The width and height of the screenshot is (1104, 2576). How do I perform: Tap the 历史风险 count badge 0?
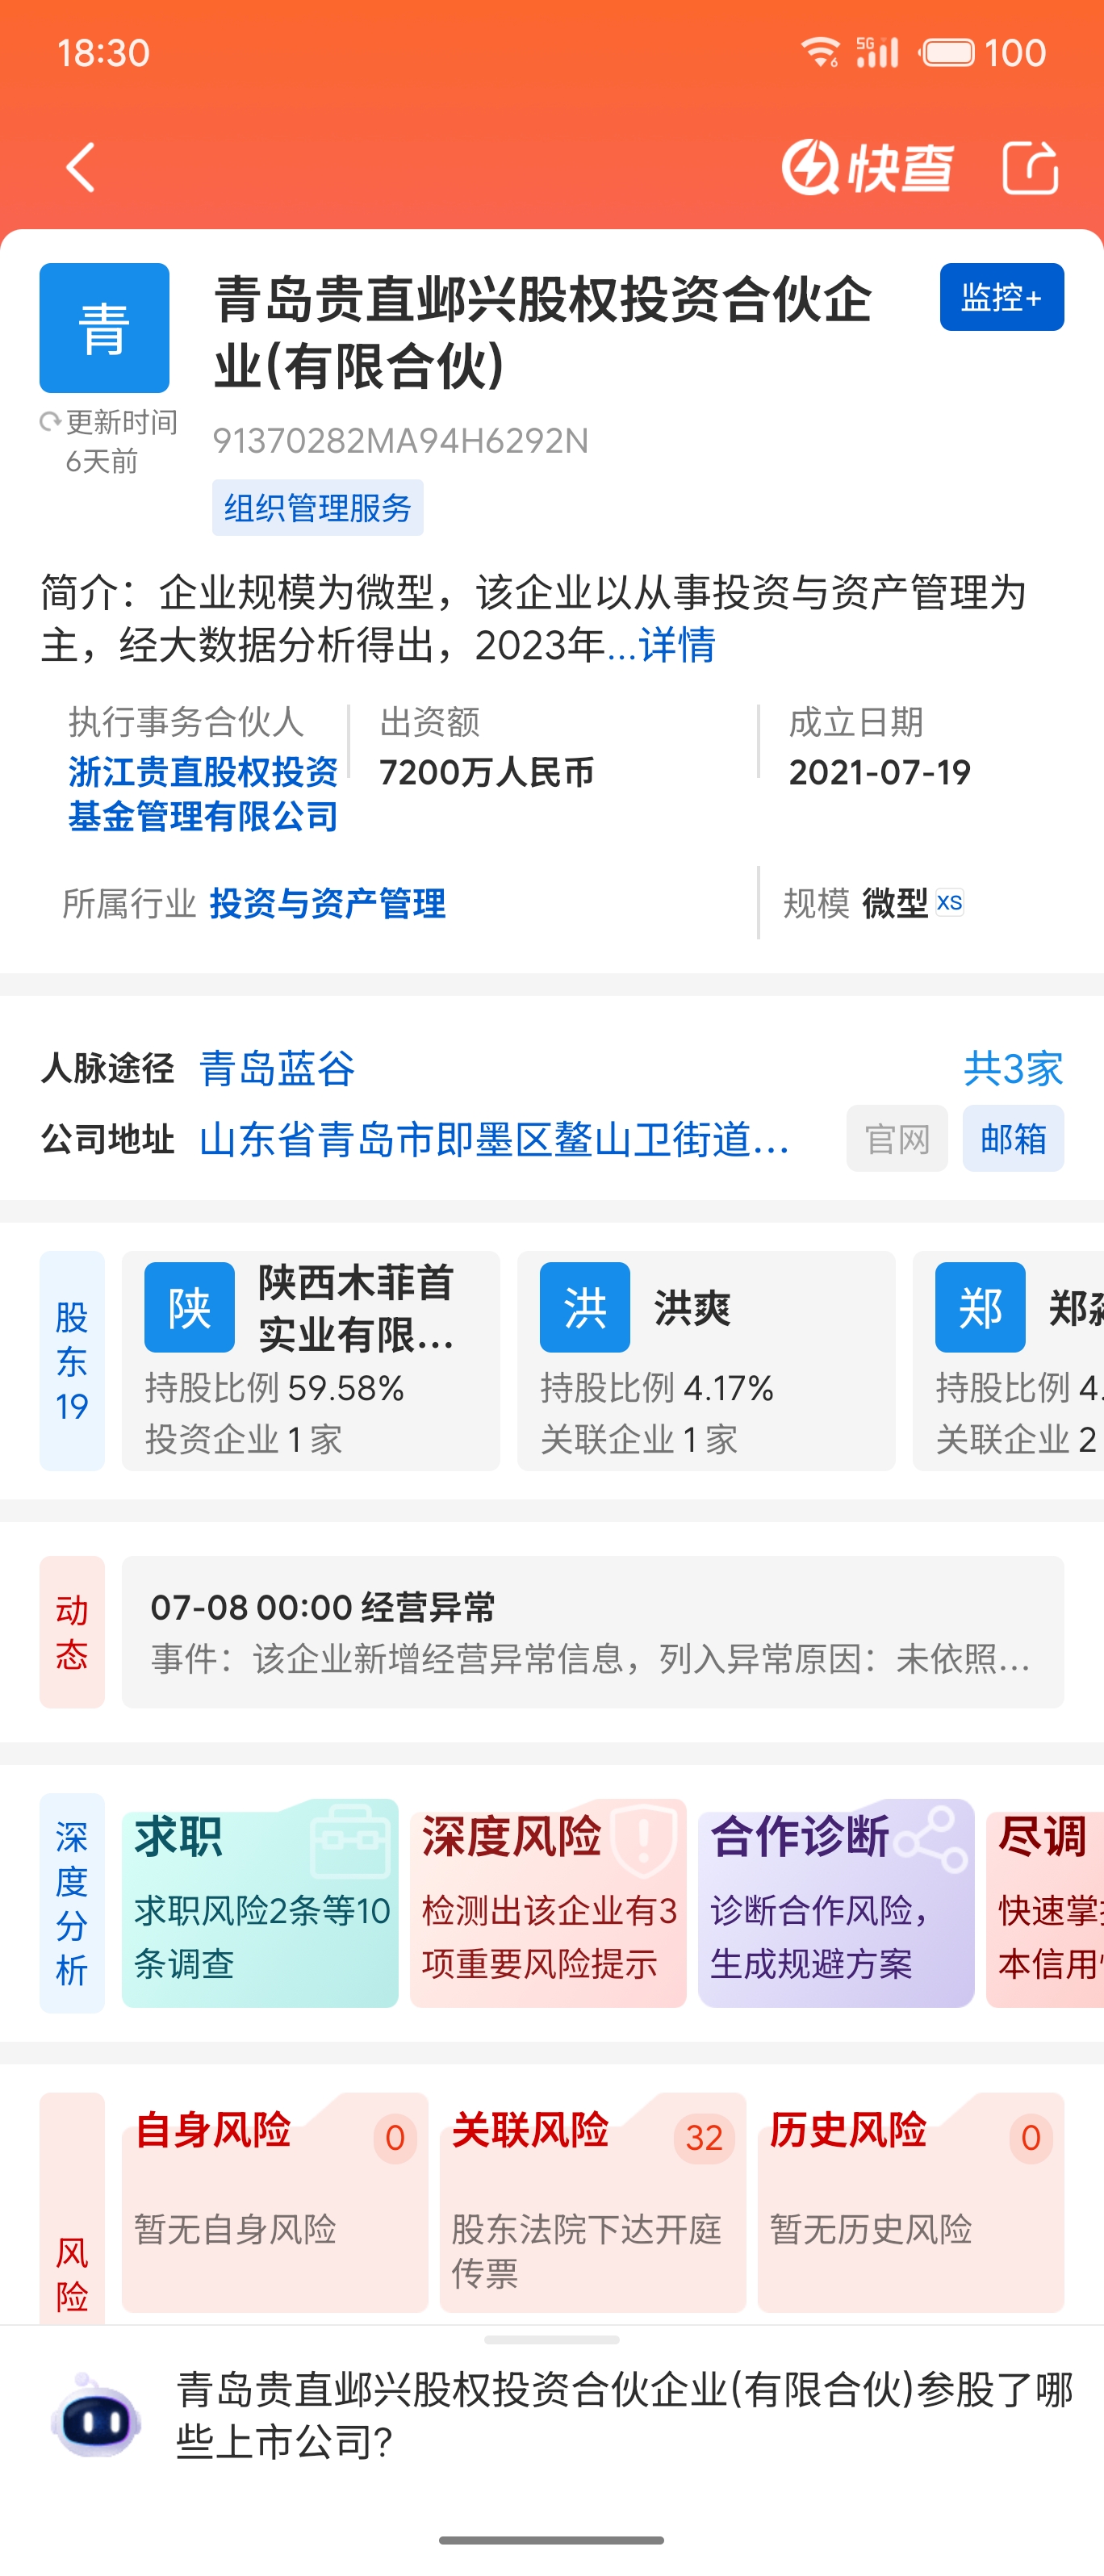(x=1031, y=2138)
